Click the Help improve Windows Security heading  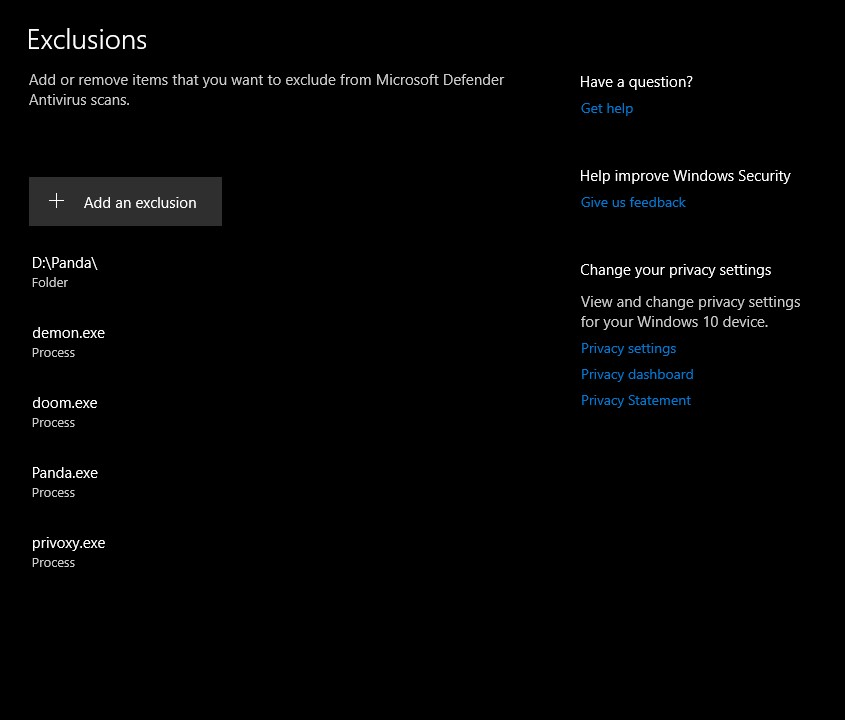[685, 176]
